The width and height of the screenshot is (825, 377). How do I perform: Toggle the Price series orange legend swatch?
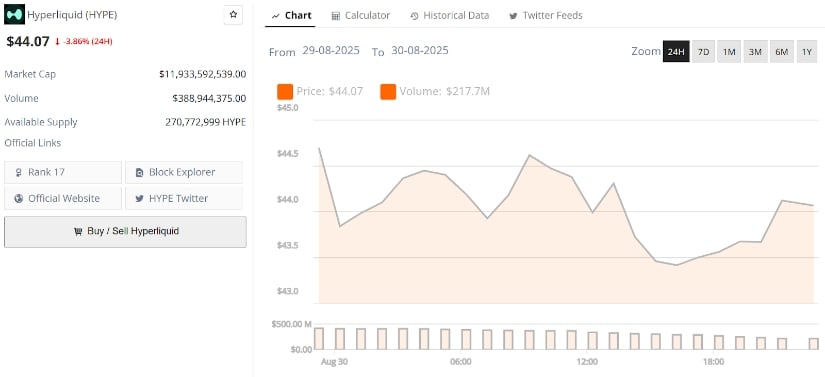pos(285,91)
